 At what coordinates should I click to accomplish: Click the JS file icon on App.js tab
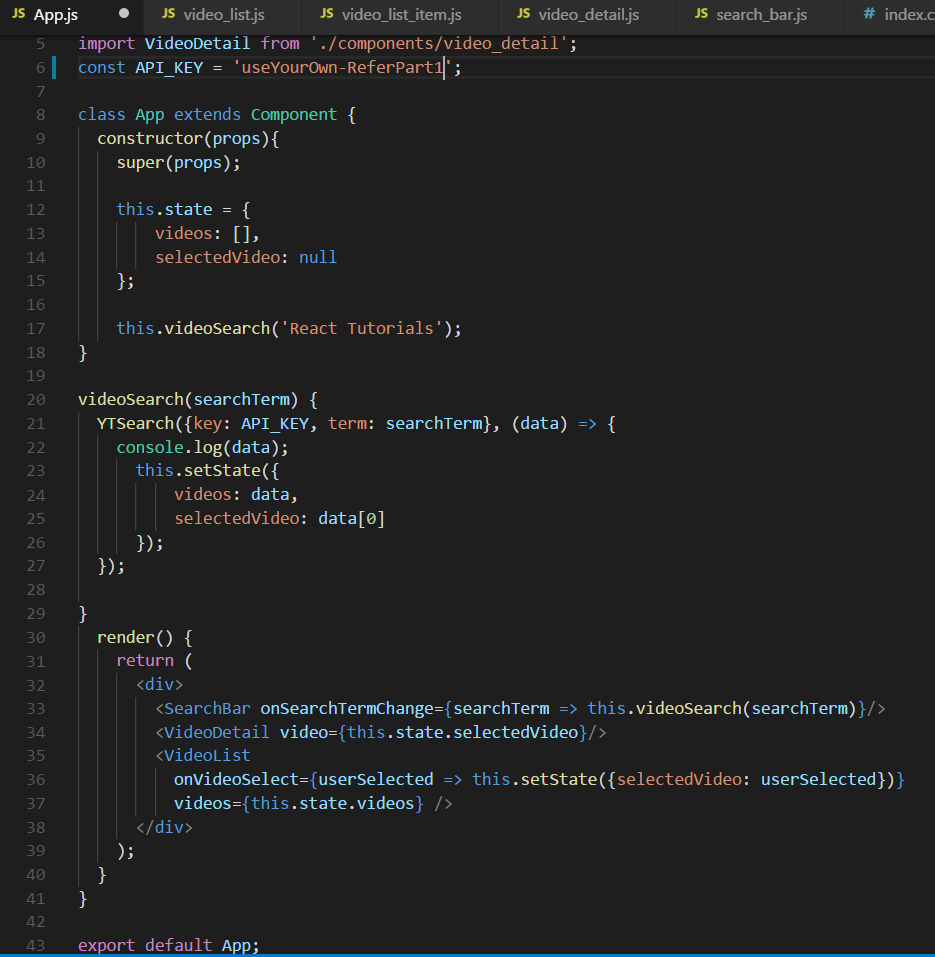(x=19, y=13)
